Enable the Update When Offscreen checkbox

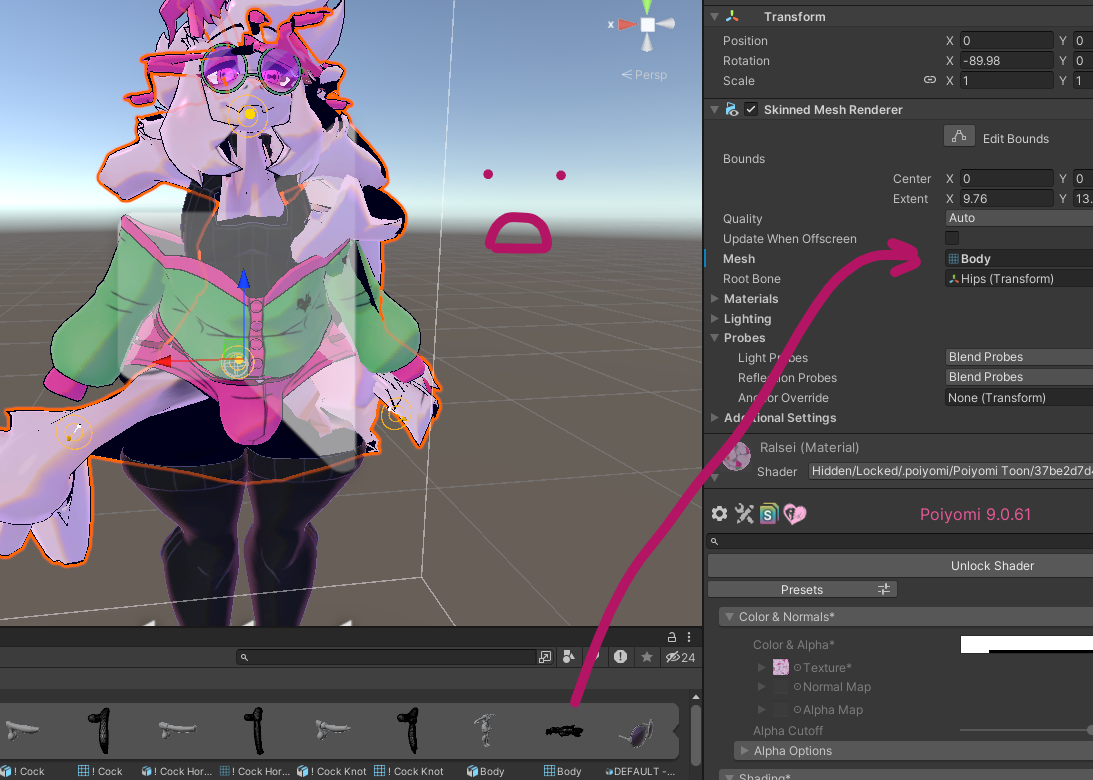tap(951, 238)
